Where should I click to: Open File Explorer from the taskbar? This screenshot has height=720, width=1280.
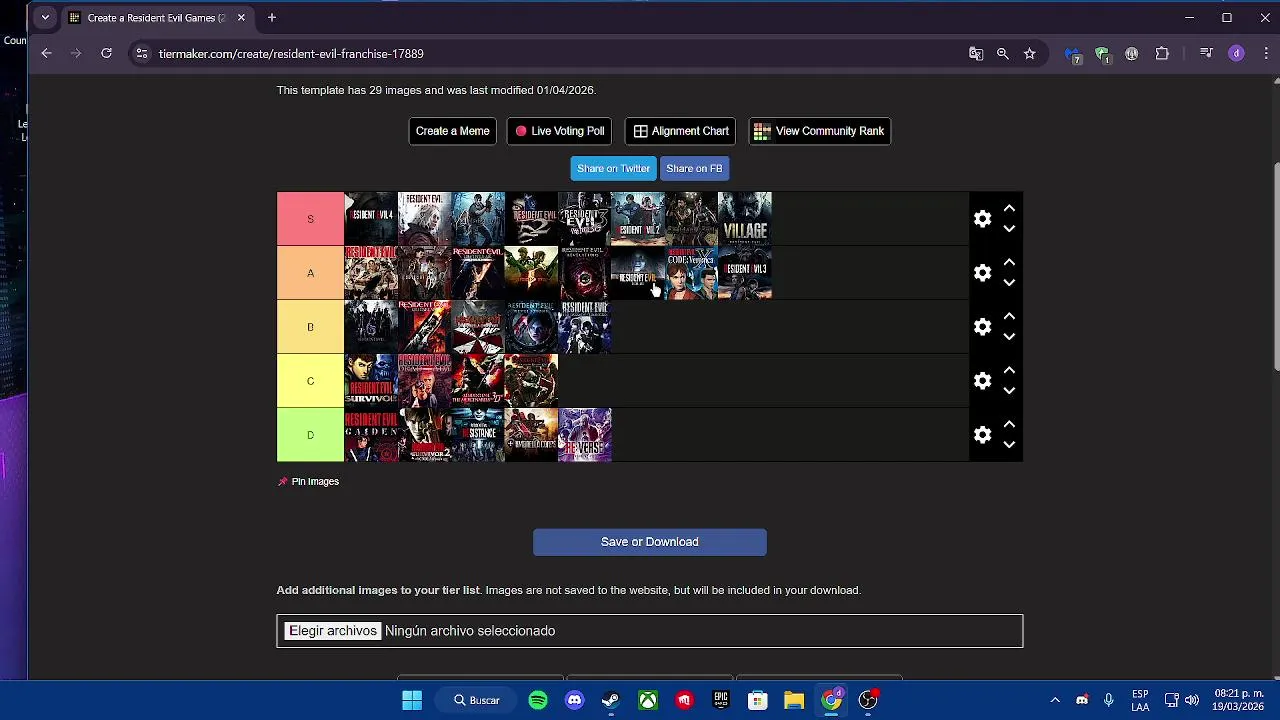pyautogui.click(x=794, y=700)
